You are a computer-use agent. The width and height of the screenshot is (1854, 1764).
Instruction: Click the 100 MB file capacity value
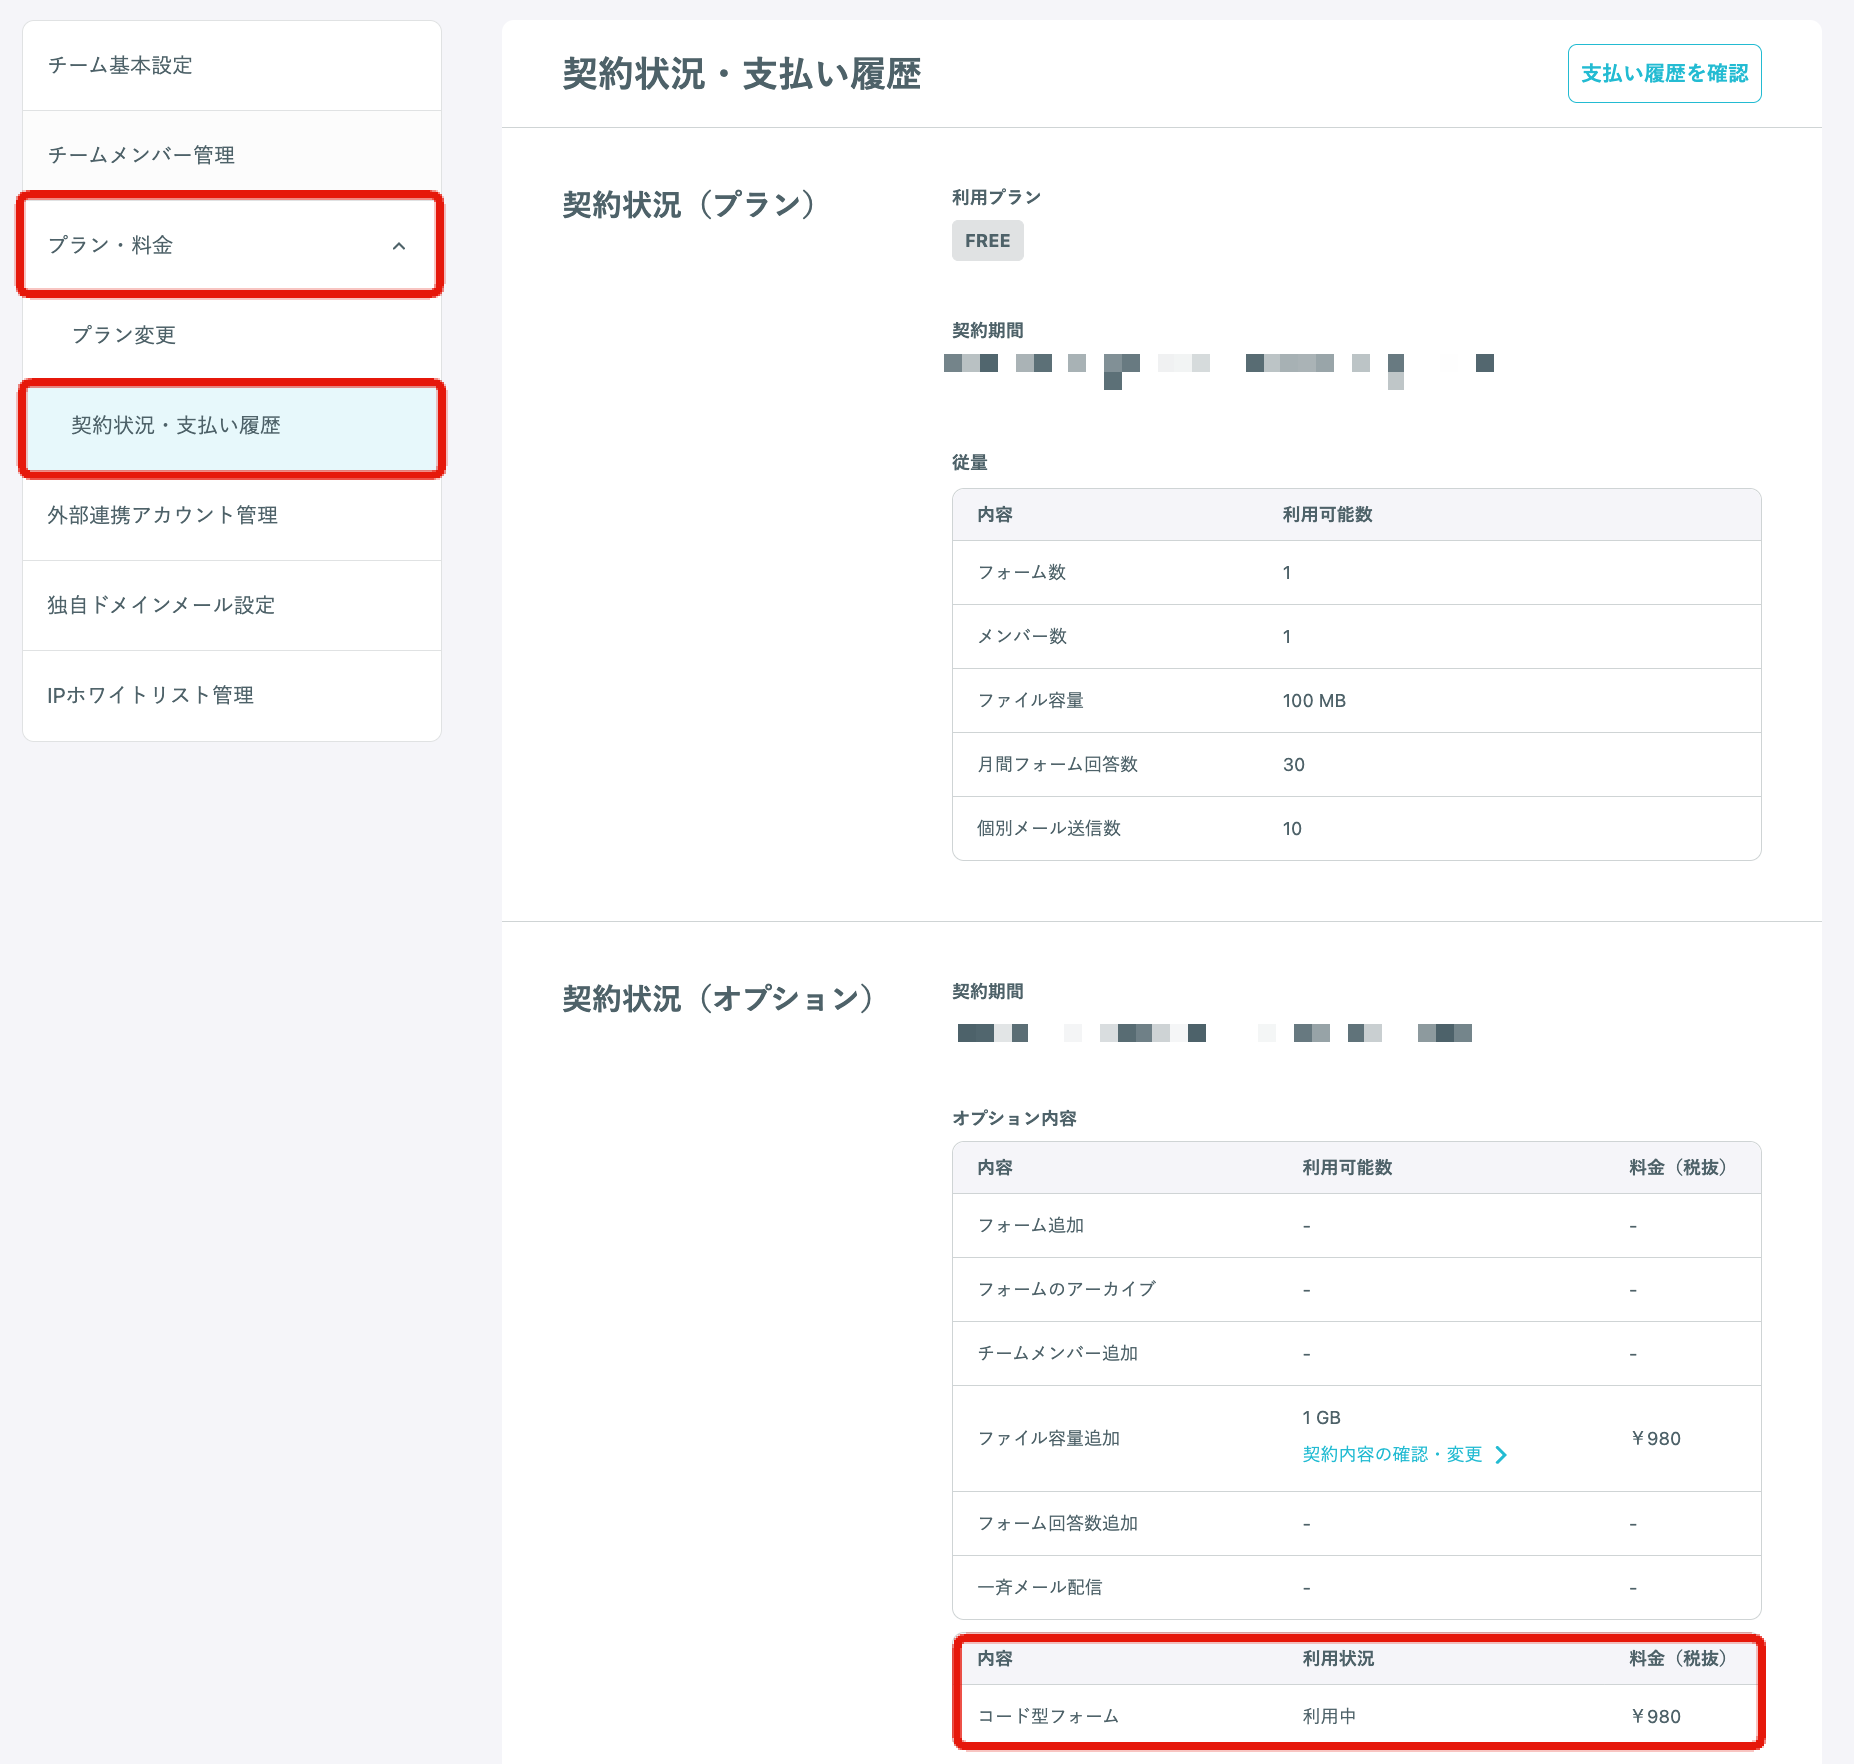1314,701
